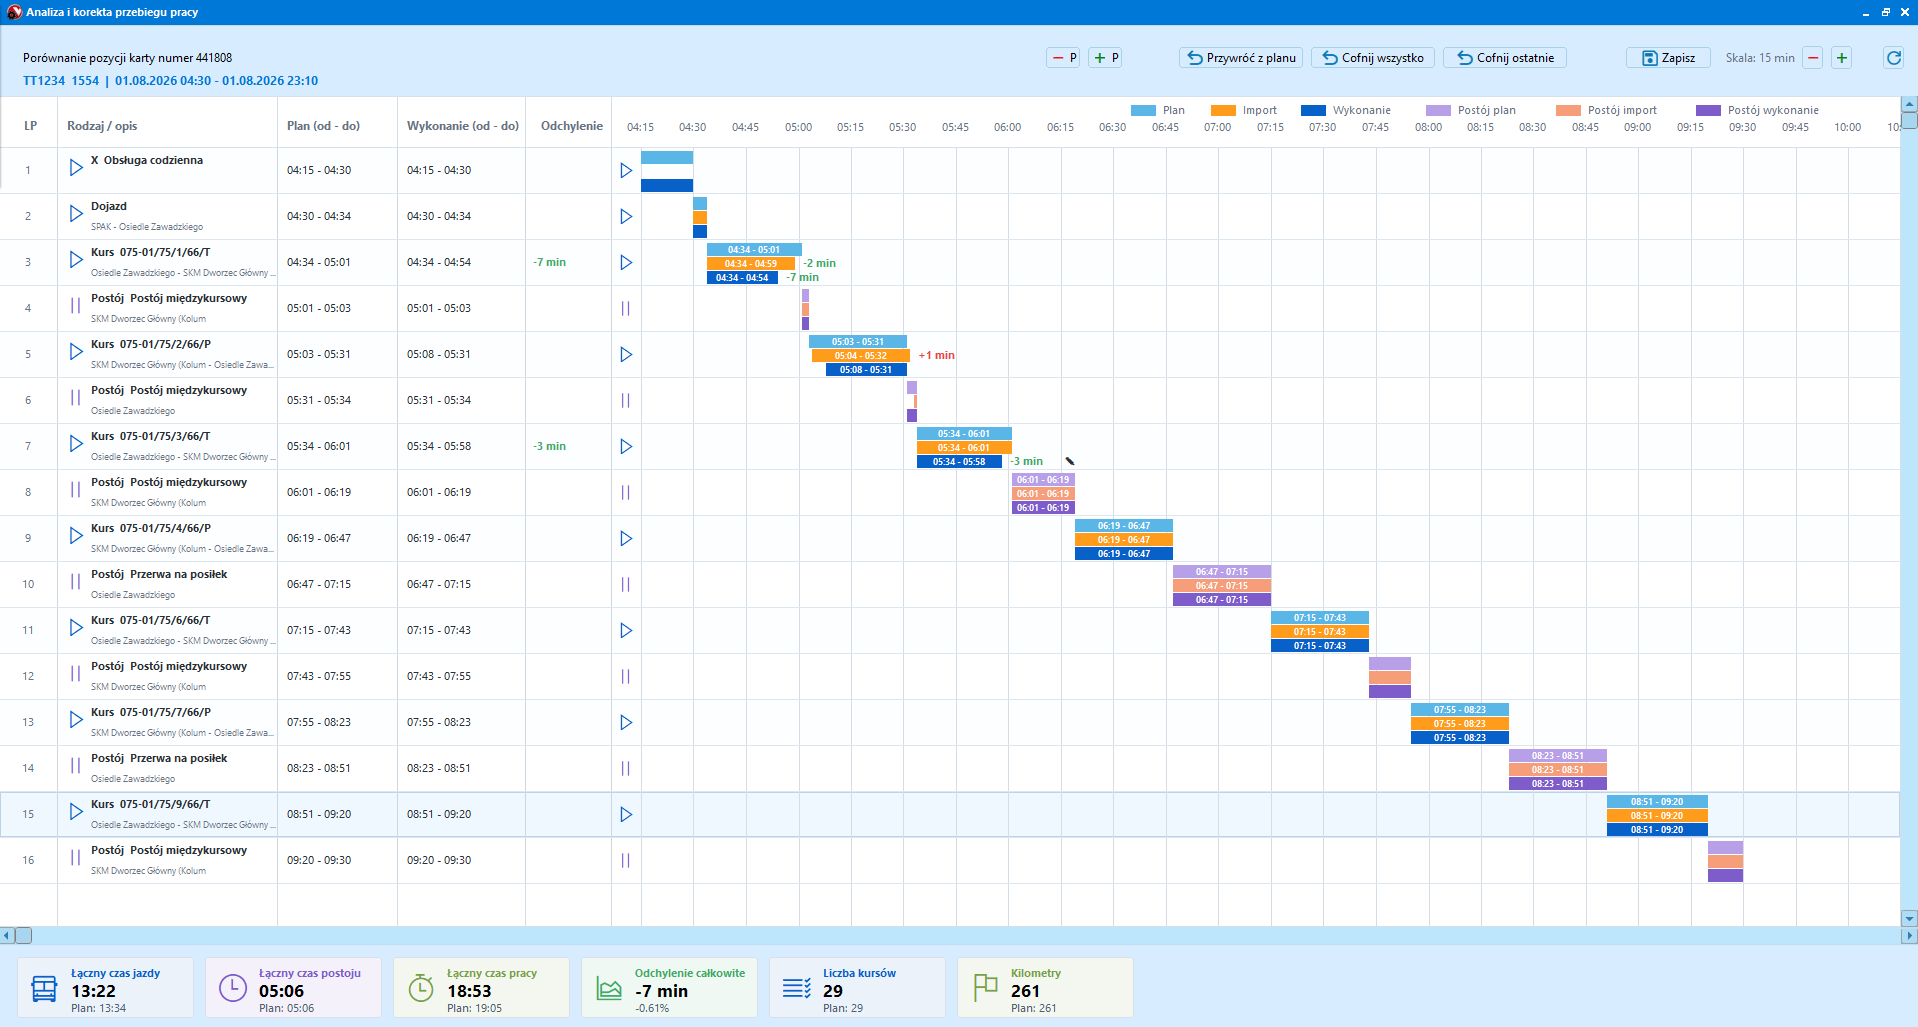Click the Cofnij wszystko button
Viewport: 1918px width, 1027px height.
pyautogui.click(x=1373, y=58)
